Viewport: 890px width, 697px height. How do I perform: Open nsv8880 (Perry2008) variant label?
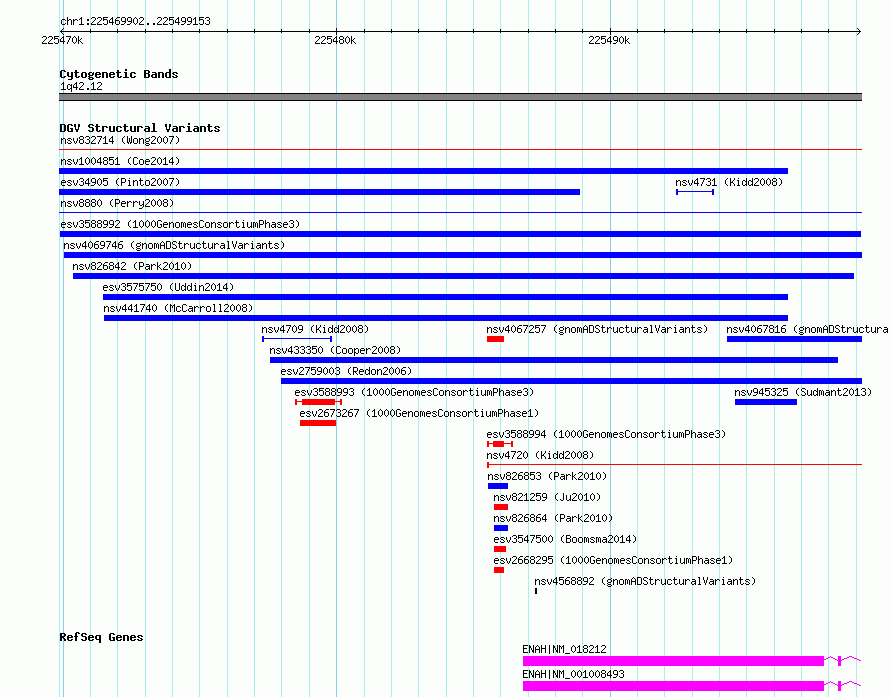(x=117, y=203)
